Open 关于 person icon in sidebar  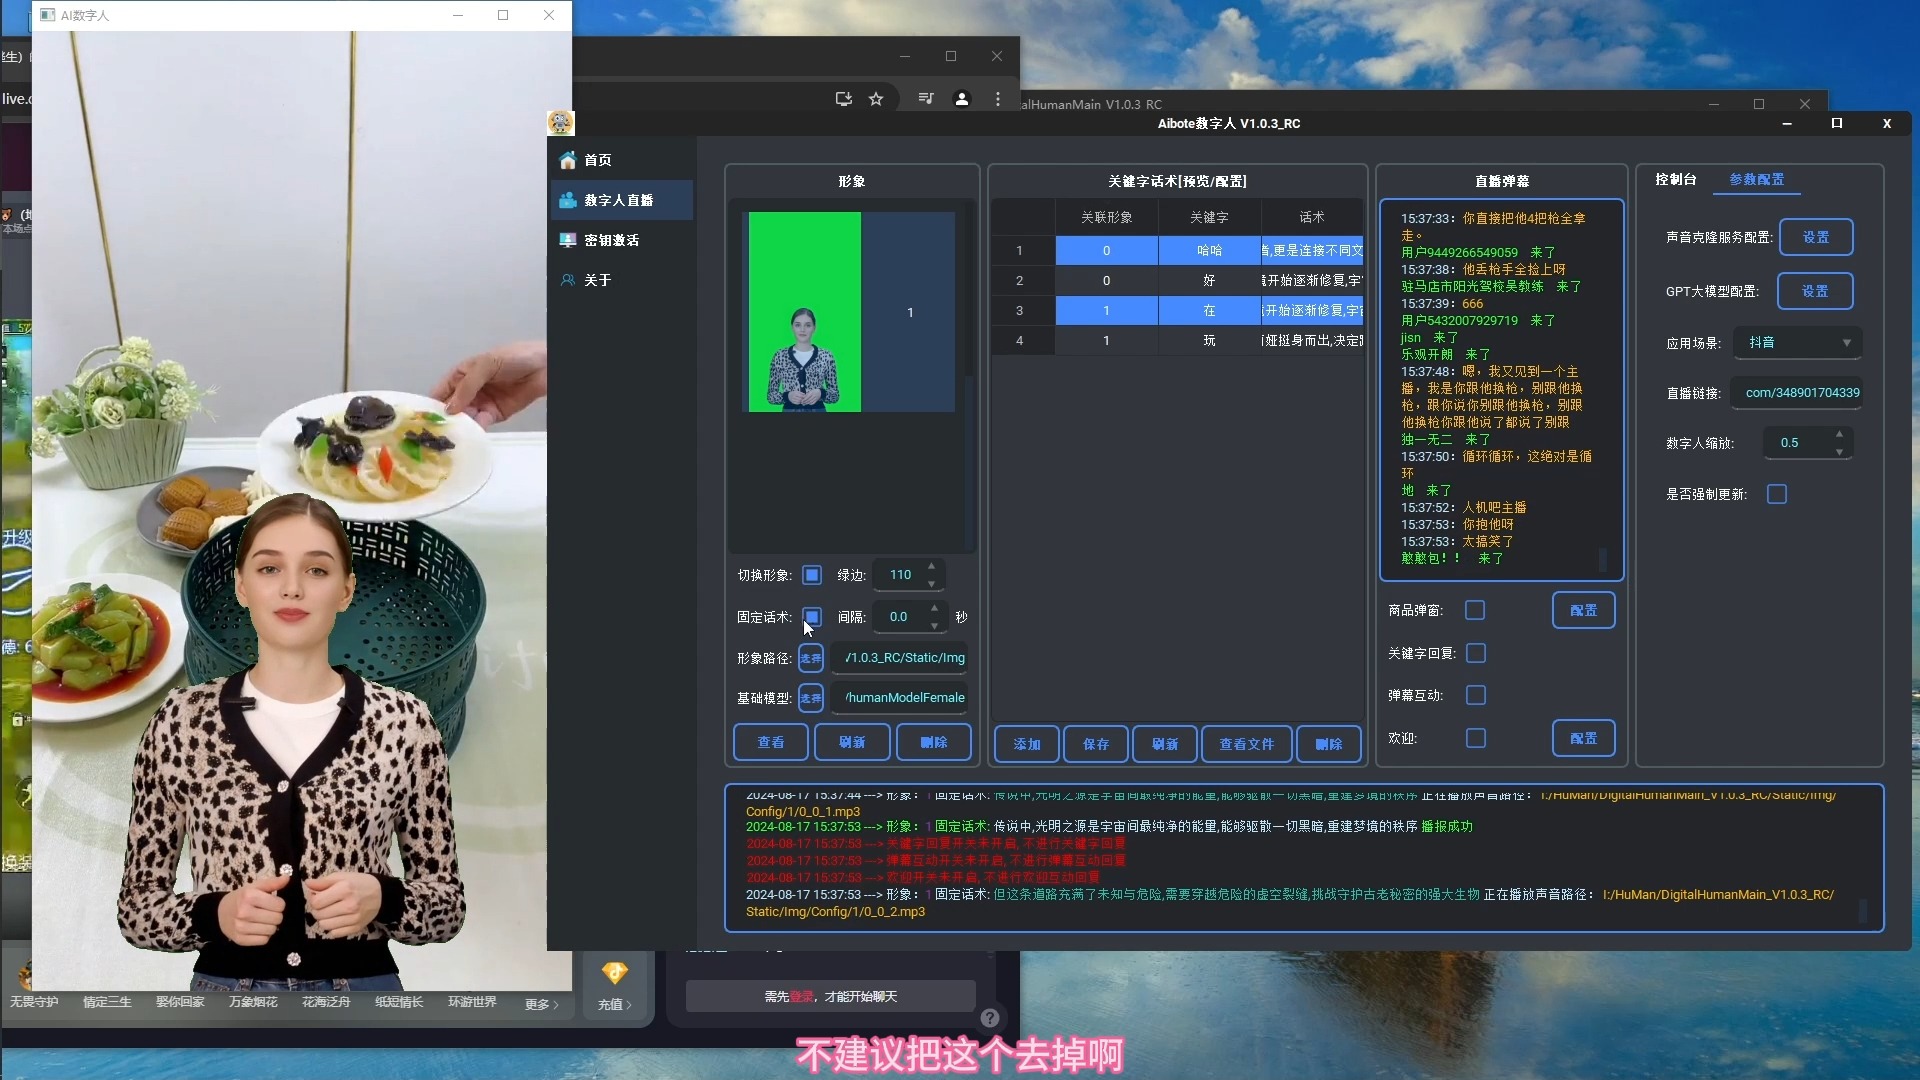pyautogui.click(x=568, y=280)
